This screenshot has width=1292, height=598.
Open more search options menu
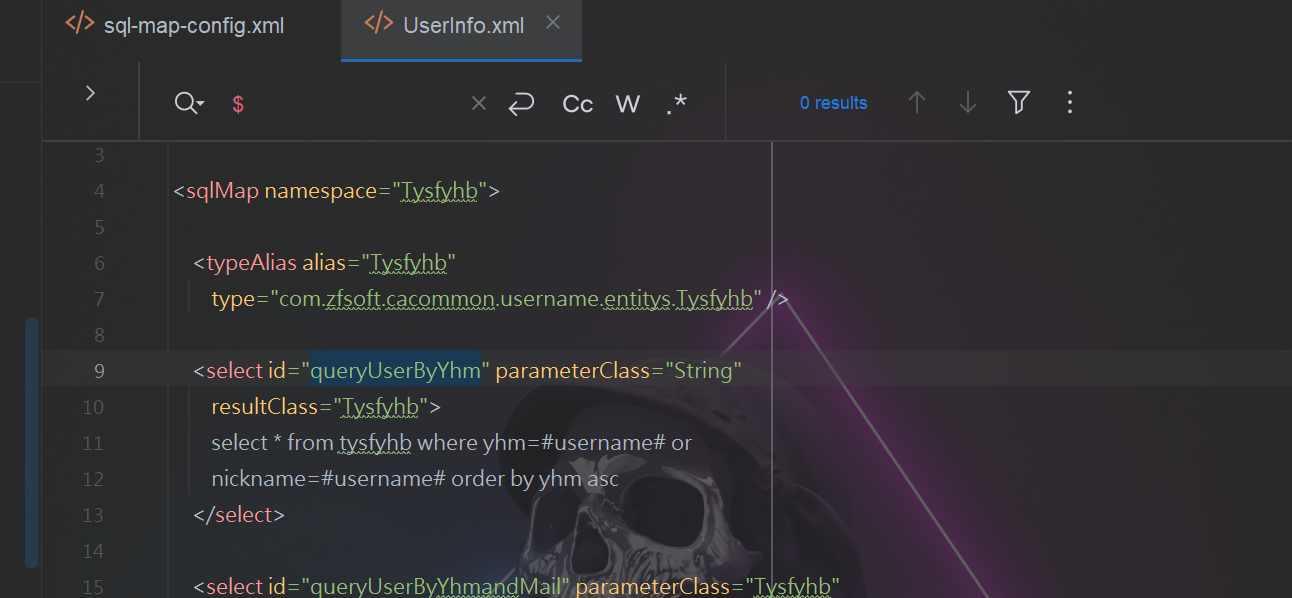click(1069, 103)
